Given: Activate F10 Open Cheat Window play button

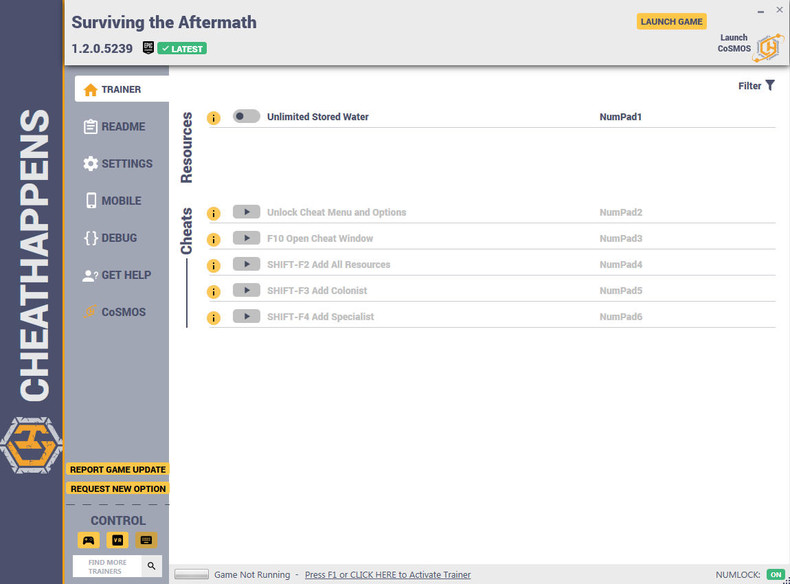Looking at the screenshot, I should pyautogui.click(x=246, y=238).
